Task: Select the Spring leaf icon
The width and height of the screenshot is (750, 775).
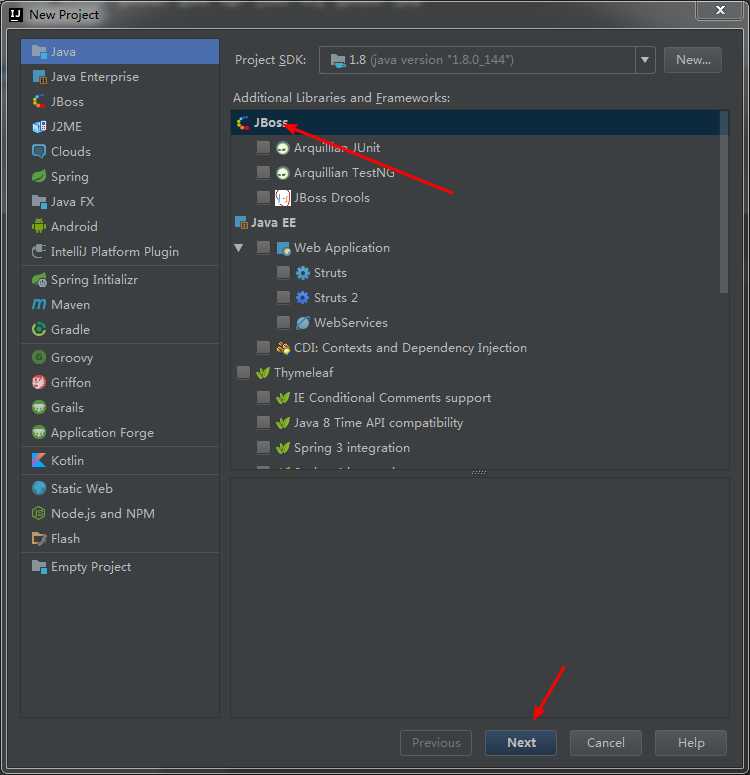Action: (39, 176)
